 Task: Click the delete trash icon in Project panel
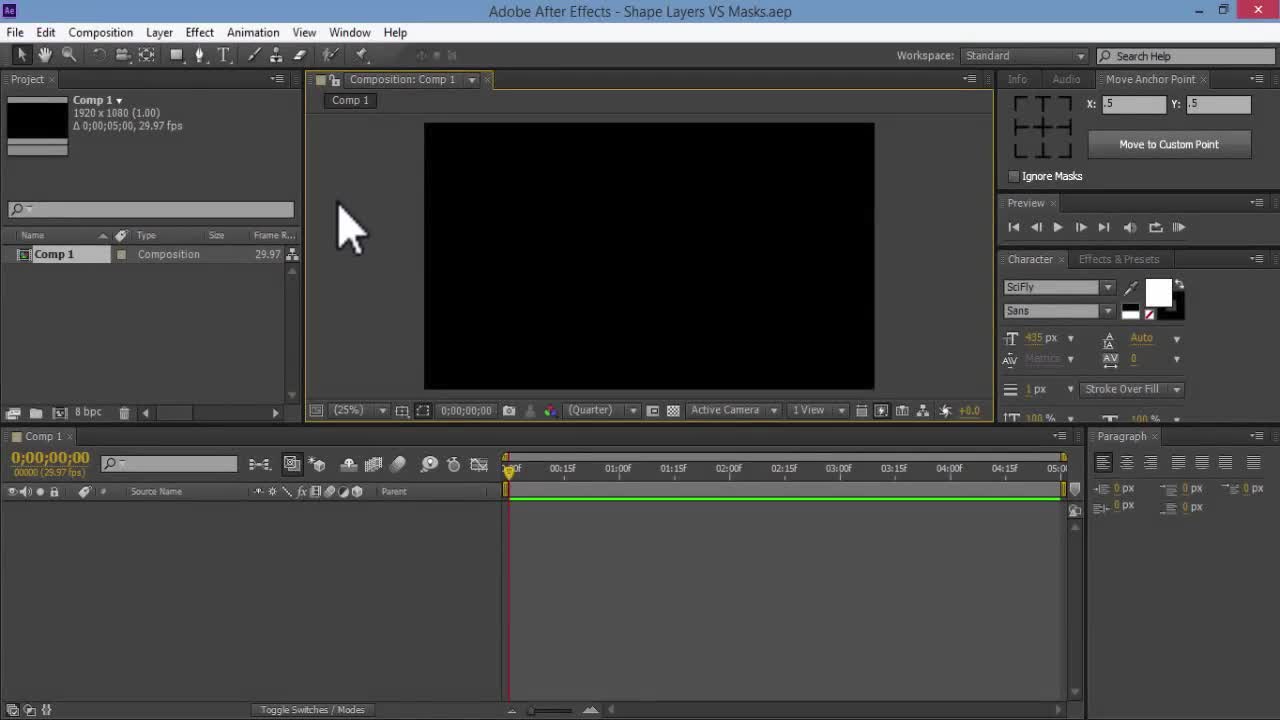[124, 412]
